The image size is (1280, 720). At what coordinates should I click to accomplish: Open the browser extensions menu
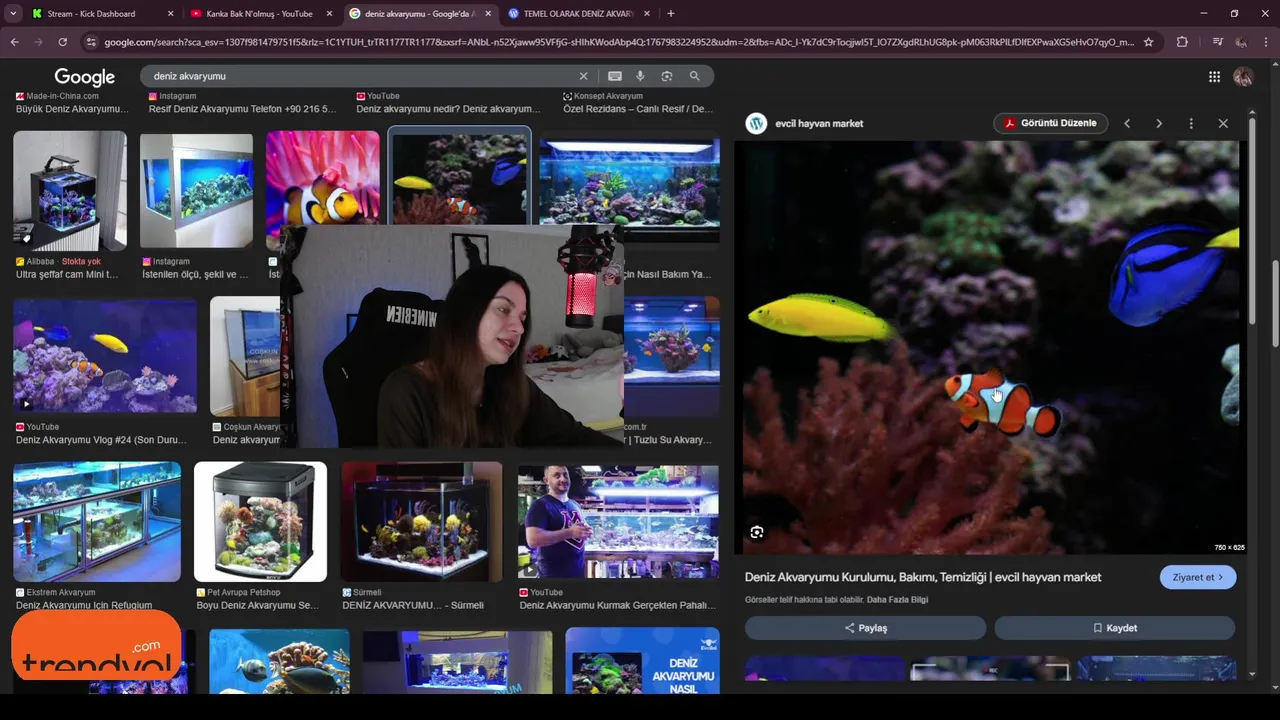(1182, 42)
